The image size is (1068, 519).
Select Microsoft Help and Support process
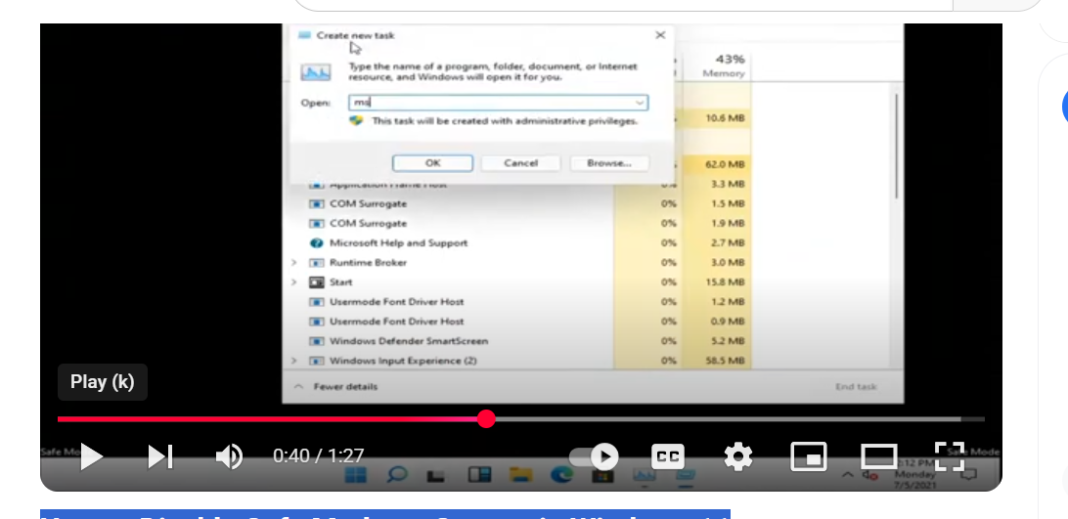coord(518,242)
